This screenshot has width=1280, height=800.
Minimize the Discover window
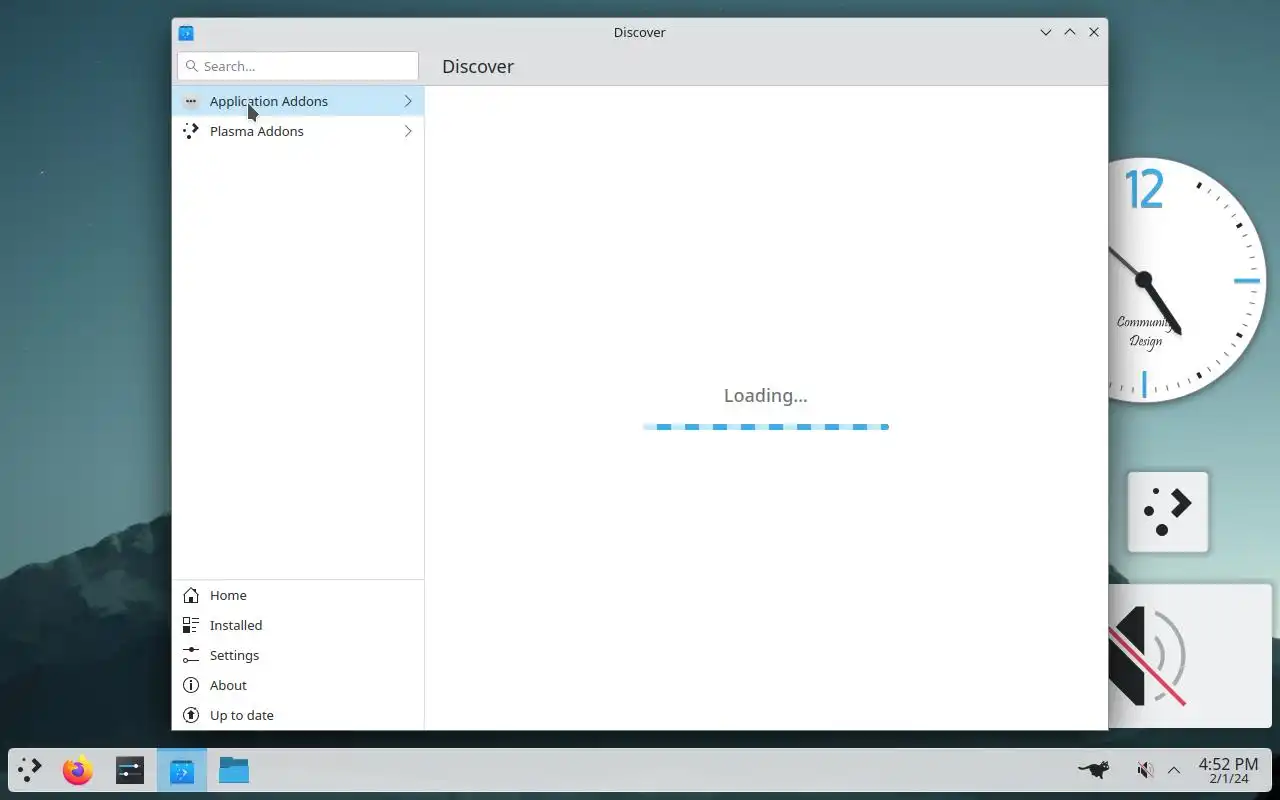click(1046, 32)
